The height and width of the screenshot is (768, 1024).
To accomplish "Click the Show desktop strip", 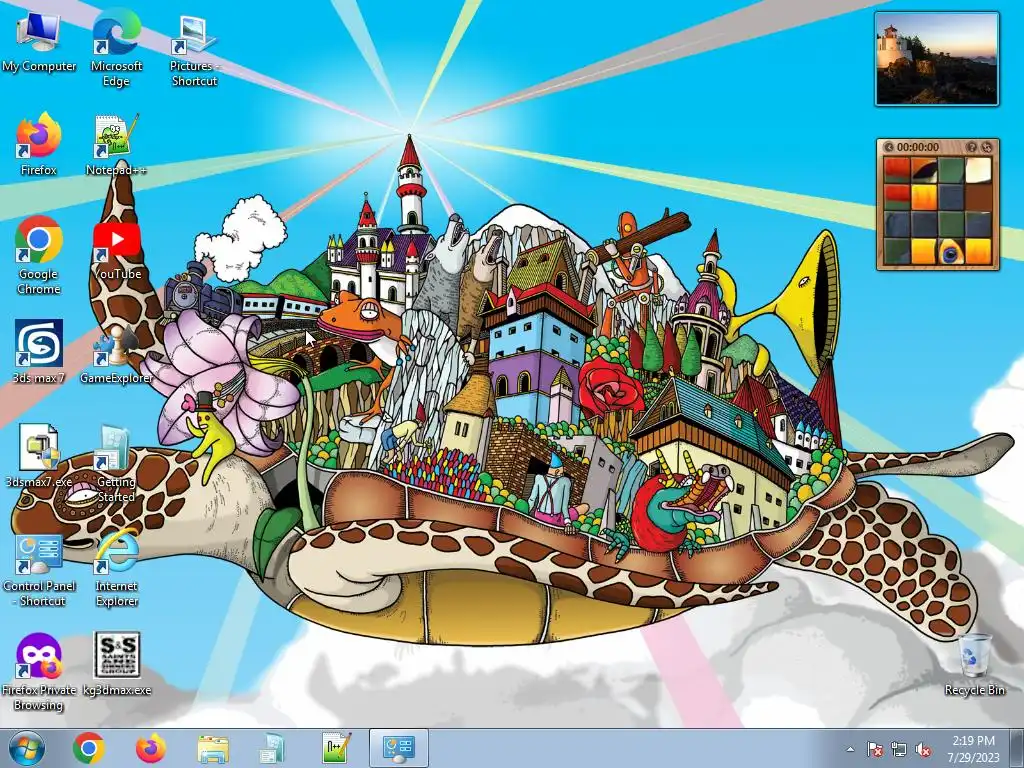I will (1016, 748).
